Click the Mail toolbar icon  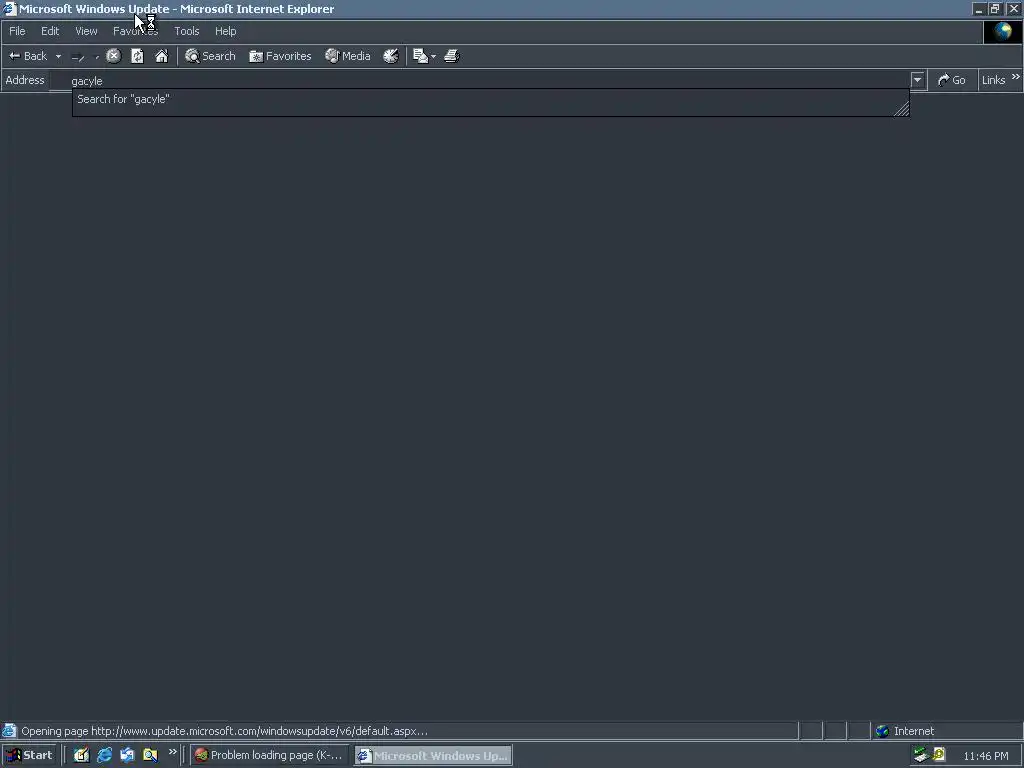coord(420,56)
